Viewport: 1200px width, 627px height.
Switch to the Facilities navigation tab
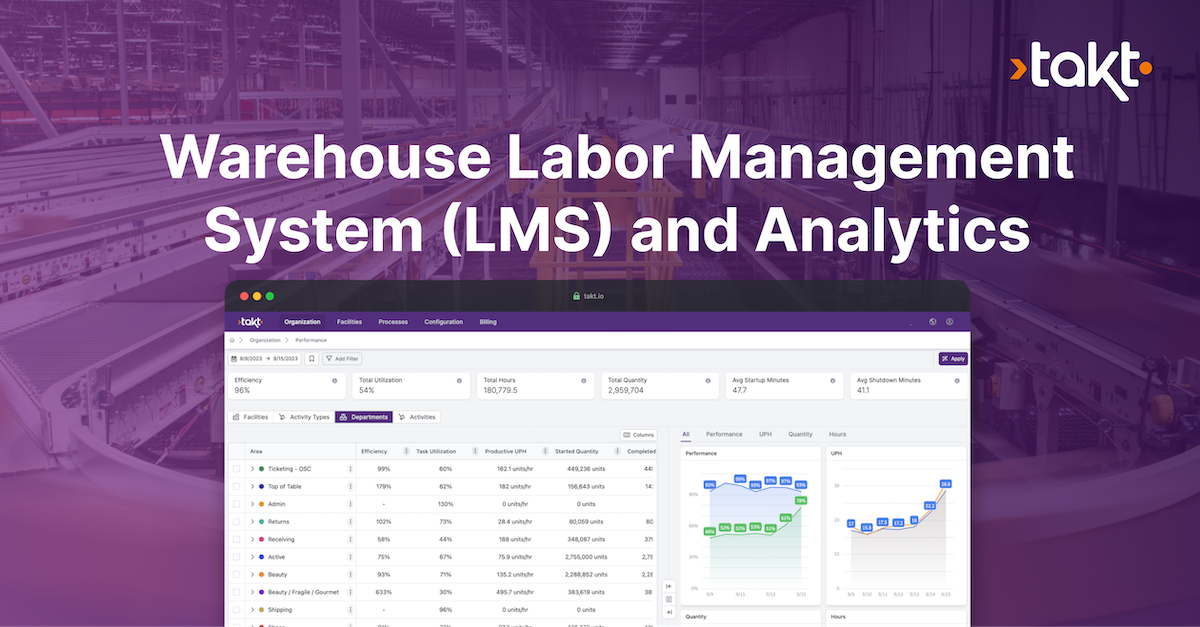tap(350, 322)
